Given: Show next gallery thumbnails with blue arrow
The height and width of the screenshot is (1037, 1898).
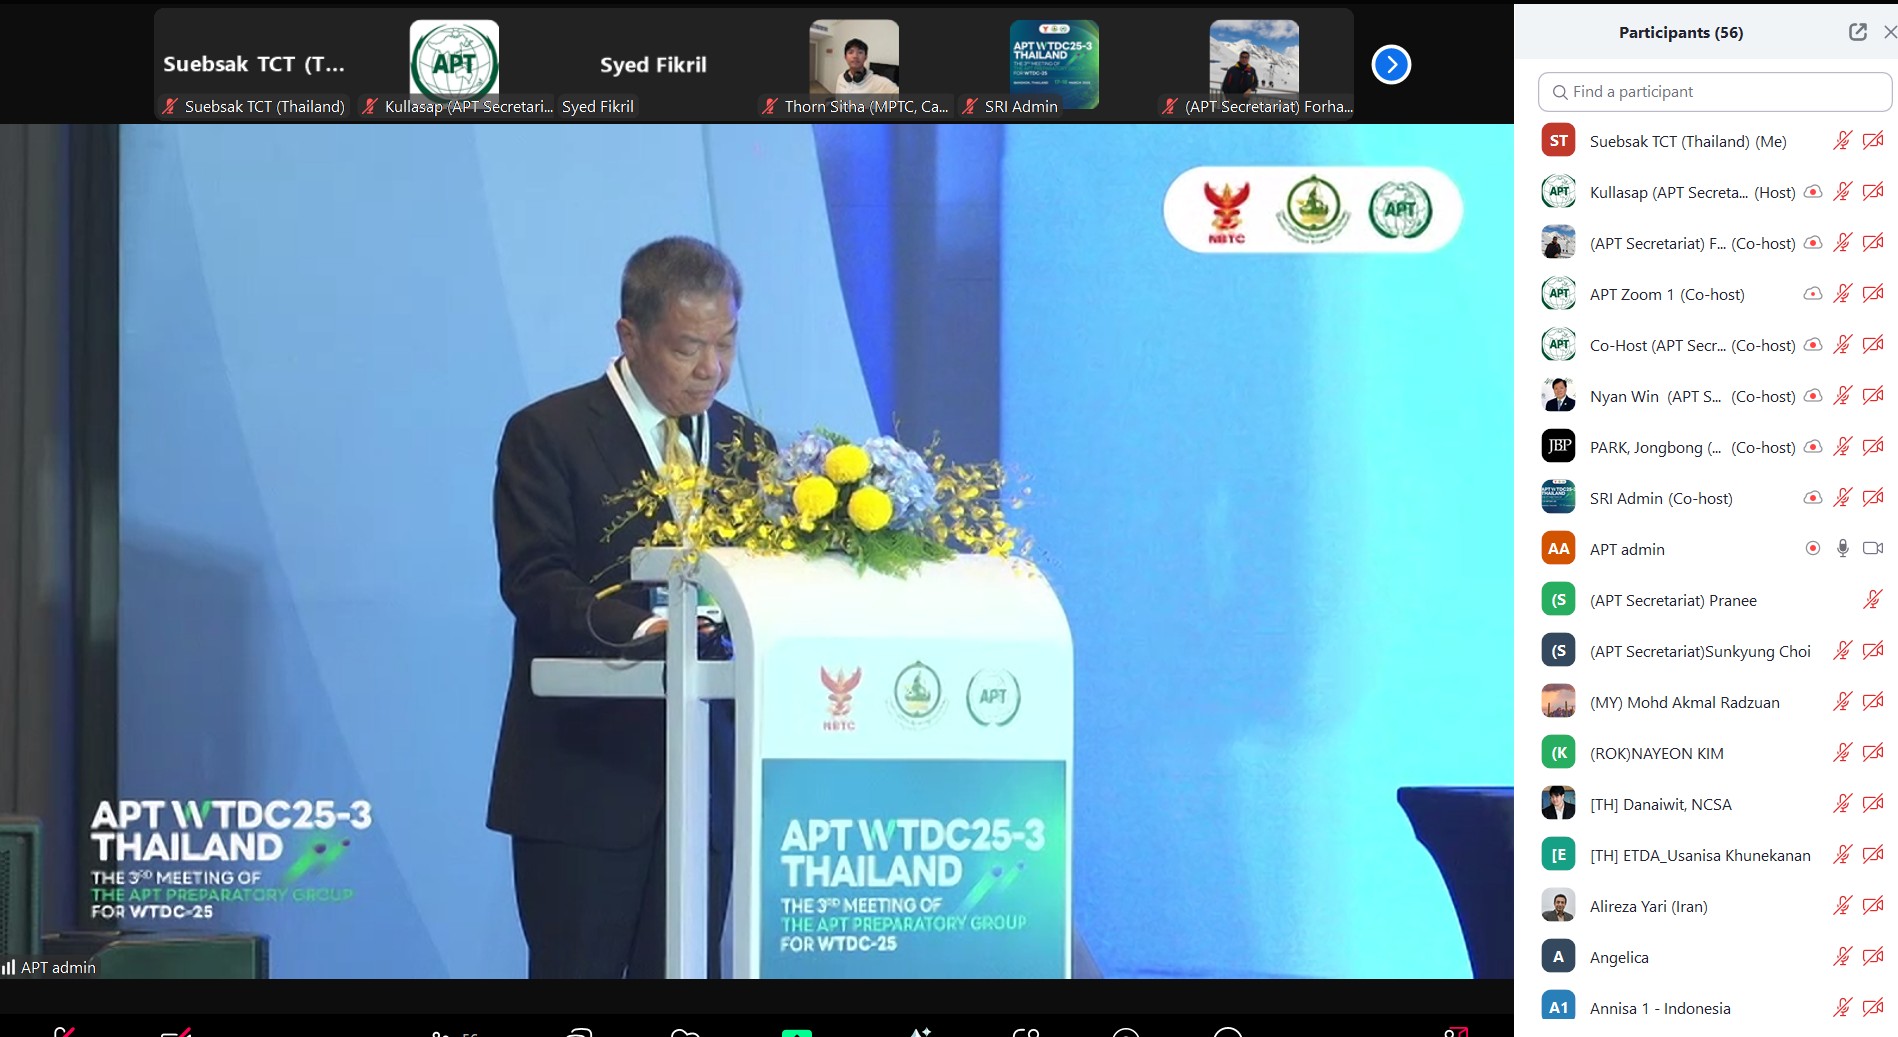Looking at the screenshot, I should [1391, 65].
